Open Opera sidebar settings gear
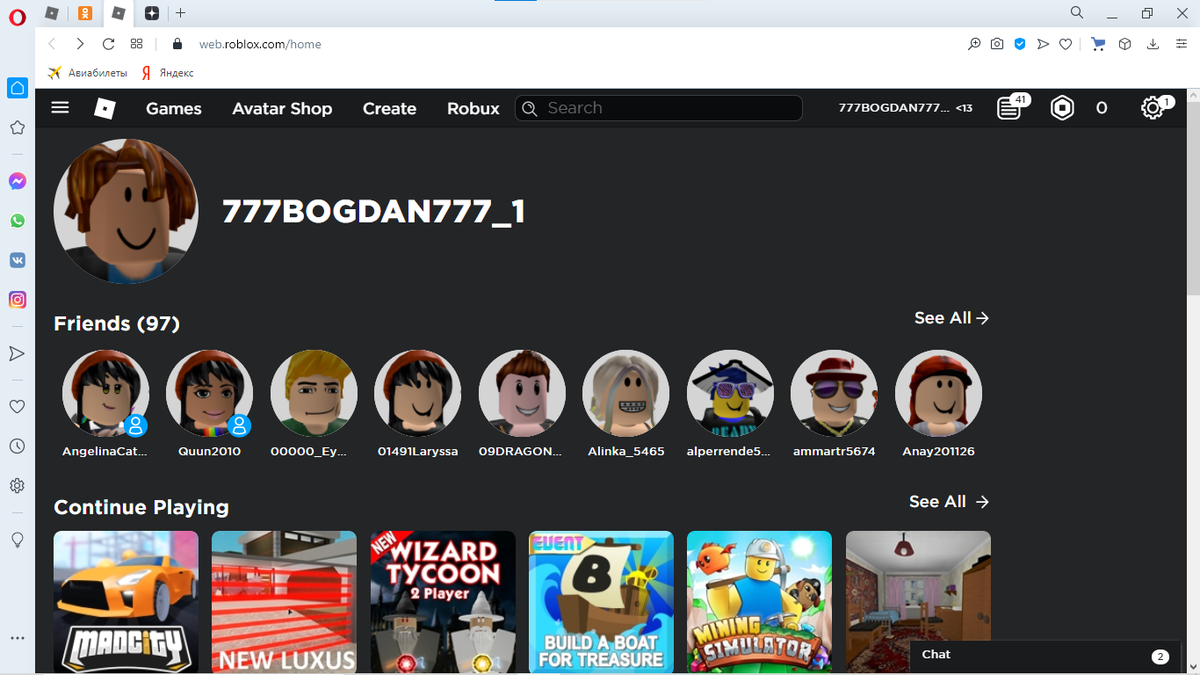Screen dimensions: 1200x675 tap(17, 486)
